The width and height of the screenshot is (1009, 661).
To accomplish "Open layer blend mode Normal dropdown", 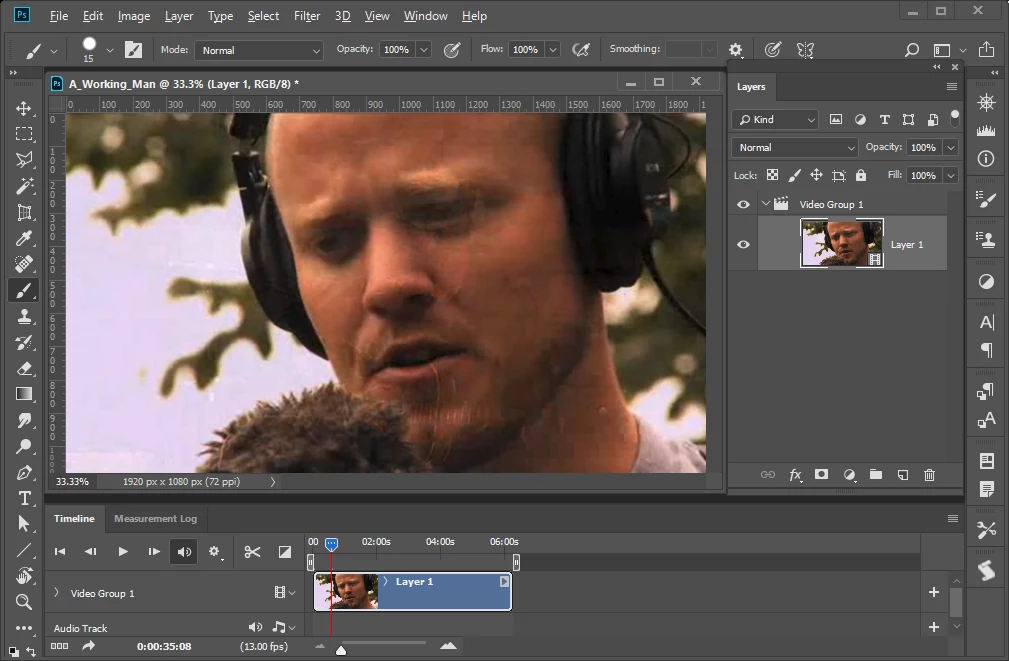I will (x=795, y=147).
